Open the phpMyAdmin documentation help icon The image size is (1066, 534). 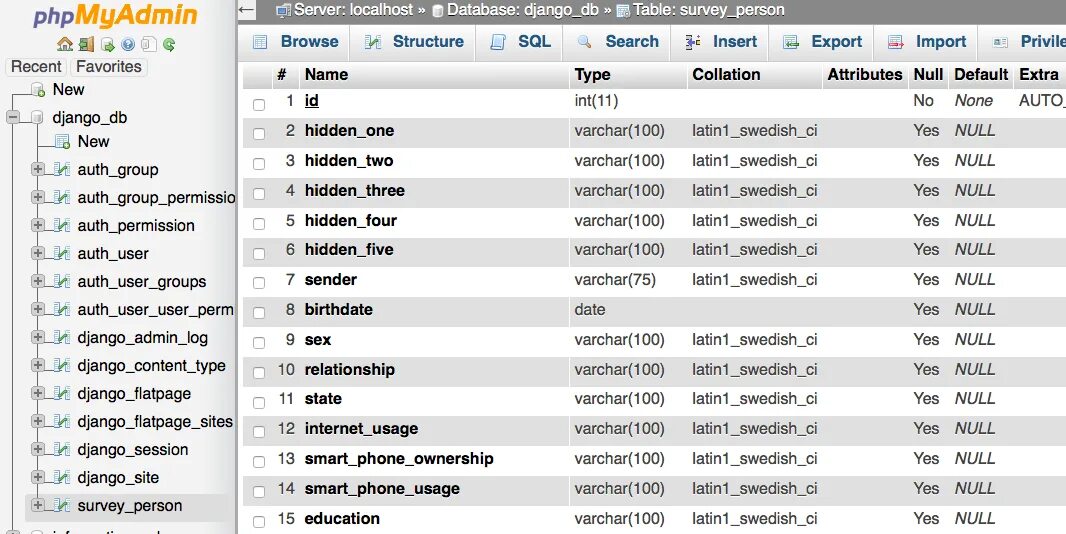[128, 44]
